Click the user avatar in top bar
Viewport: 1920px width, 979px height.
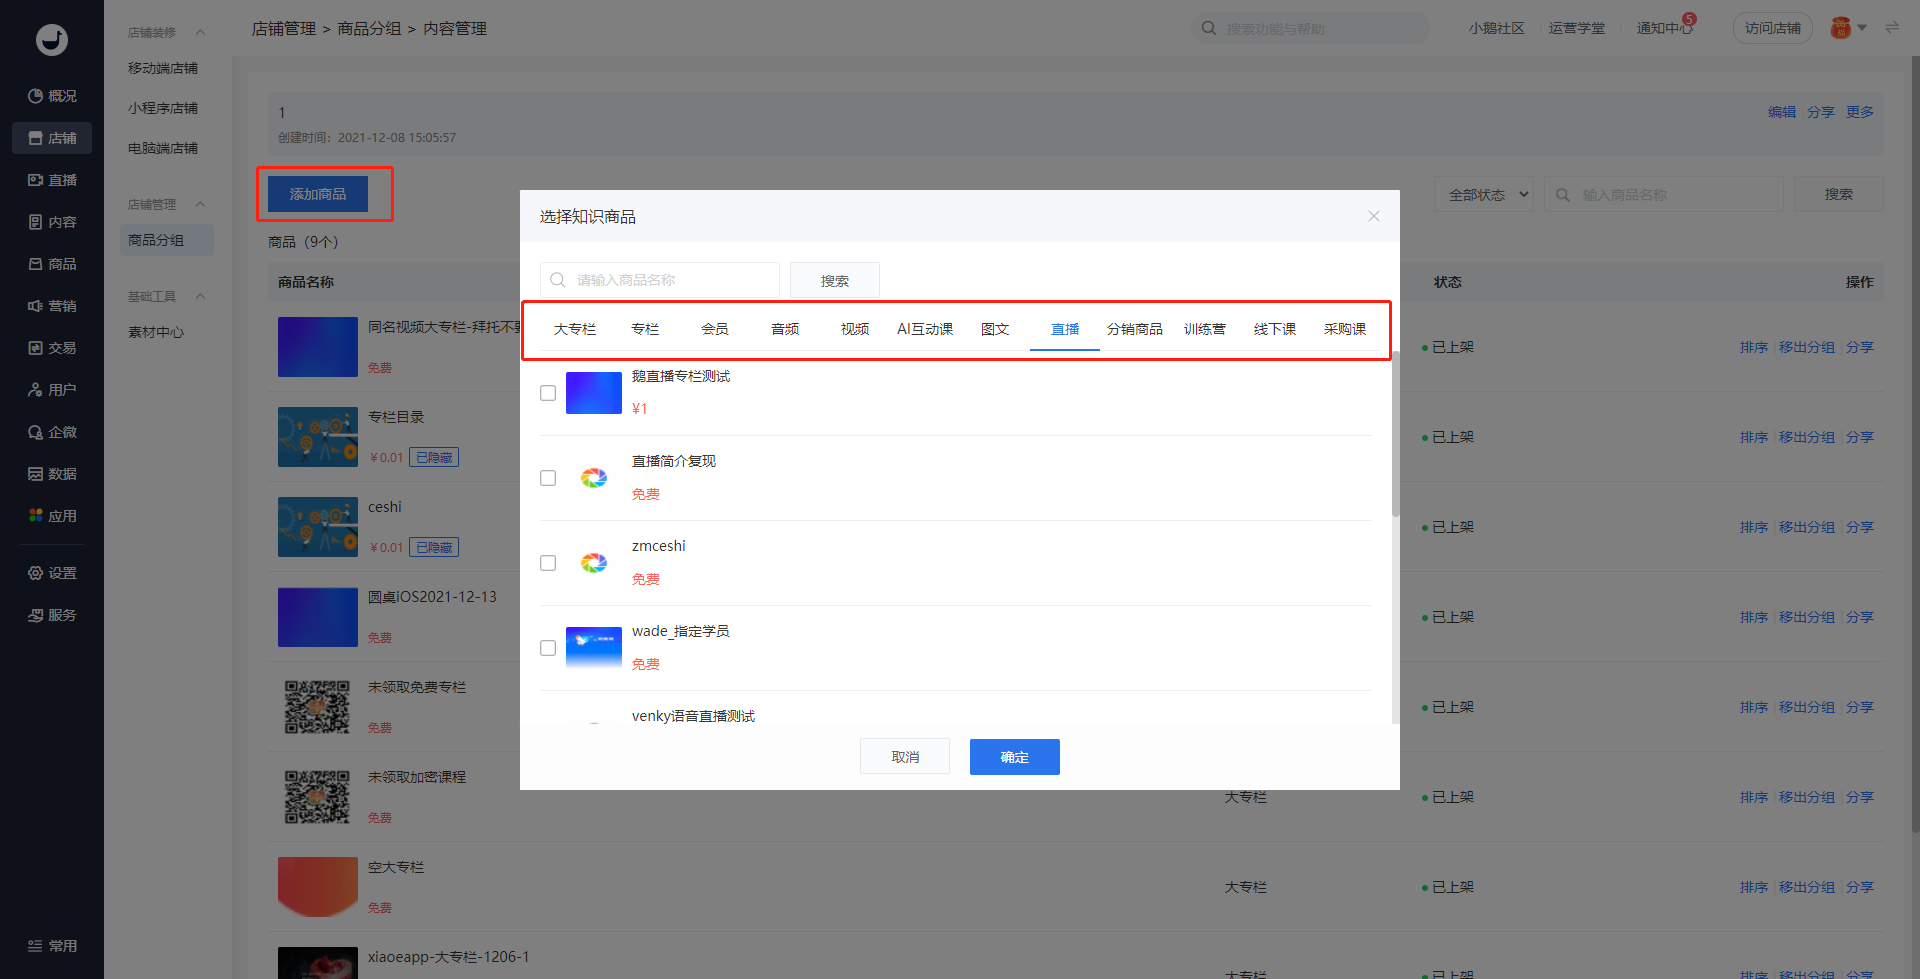[1840, 28]
